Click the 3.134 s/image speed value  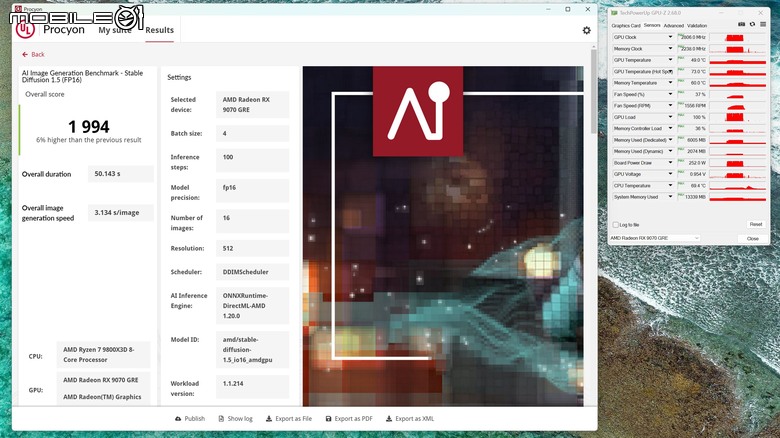coord(121,213)
